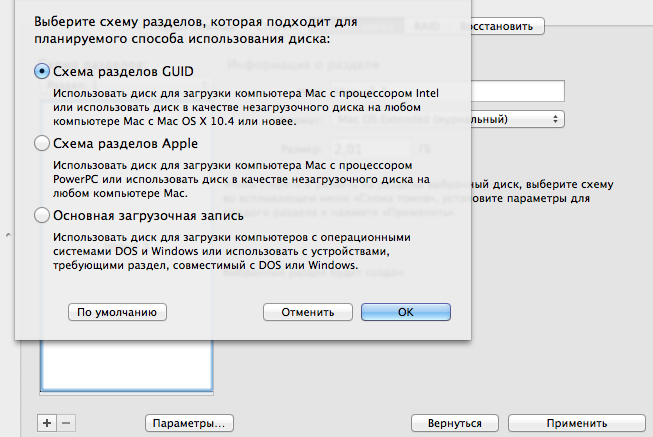
Task: Confirm the scheme with the OK button
Action: pos(406,312)
